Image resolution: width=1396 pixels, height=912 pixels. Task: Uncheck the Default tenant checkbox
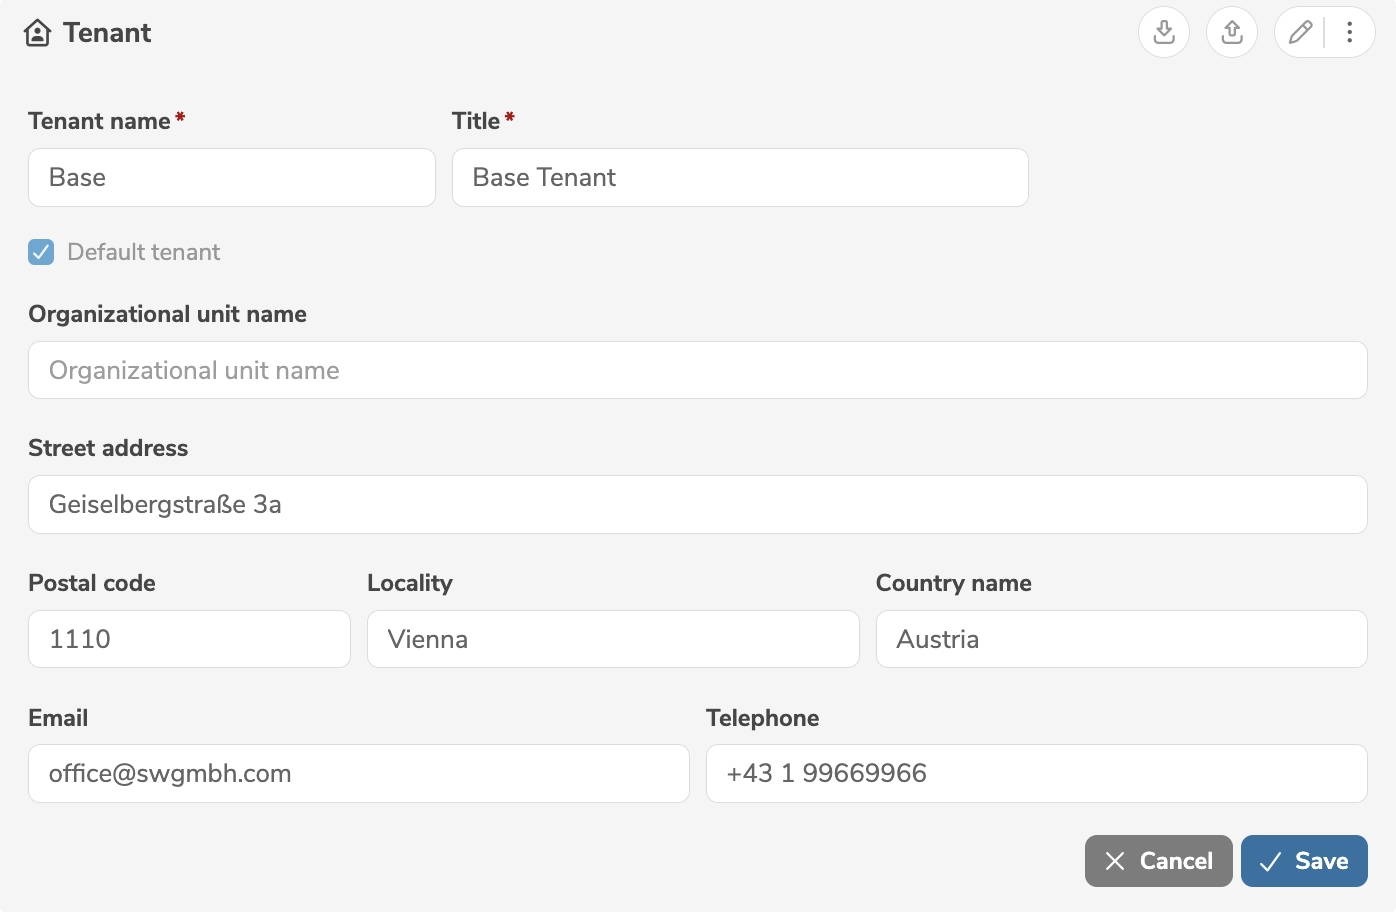tap(41, 252)
